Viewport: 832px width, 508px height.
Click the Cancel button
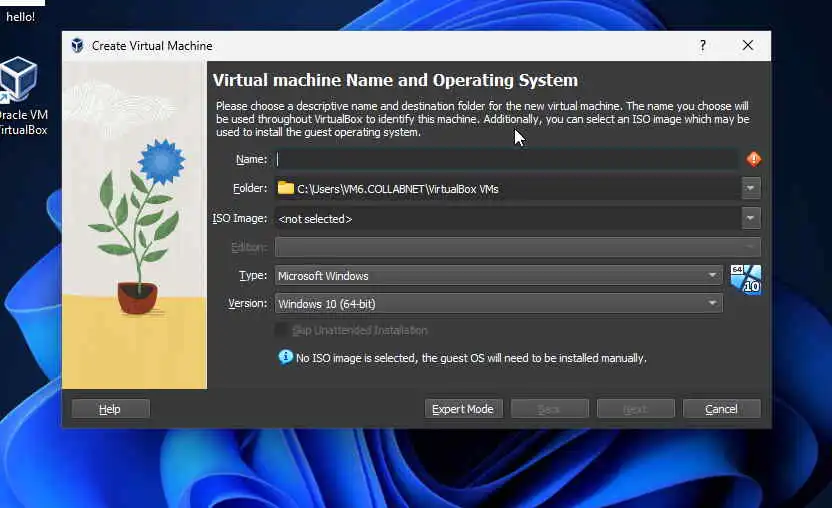pyautogui.click(x=721, y=409)
